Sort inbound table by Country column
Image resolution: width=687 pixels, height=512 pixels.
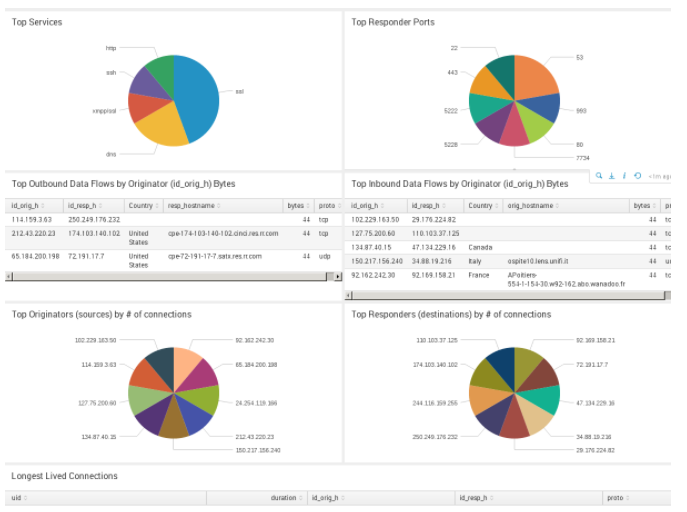(483, 205)
